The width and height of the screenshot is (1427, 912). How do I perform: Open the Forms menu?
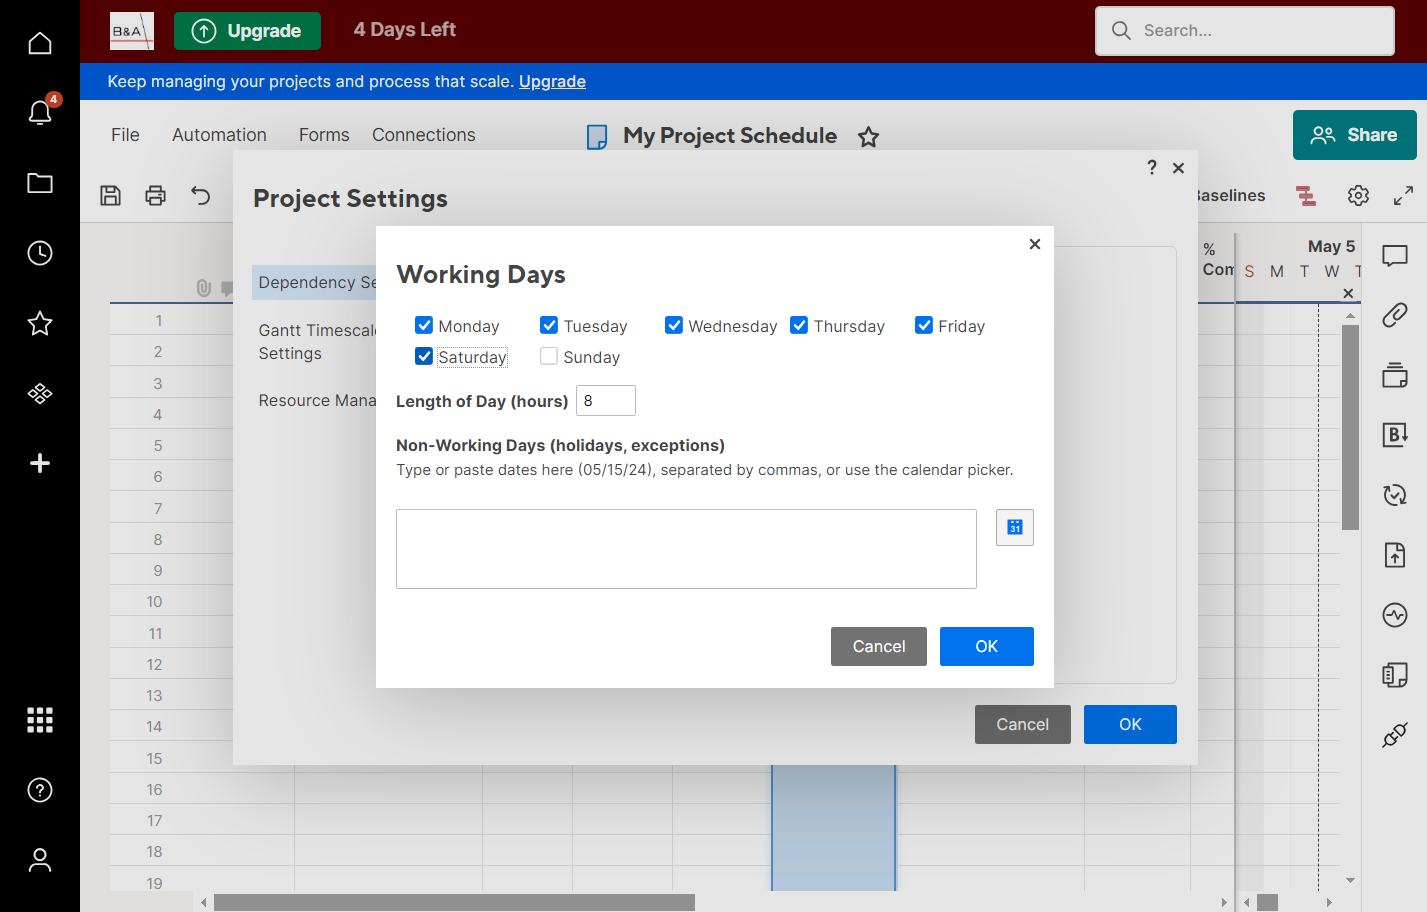tap(324, 135)
